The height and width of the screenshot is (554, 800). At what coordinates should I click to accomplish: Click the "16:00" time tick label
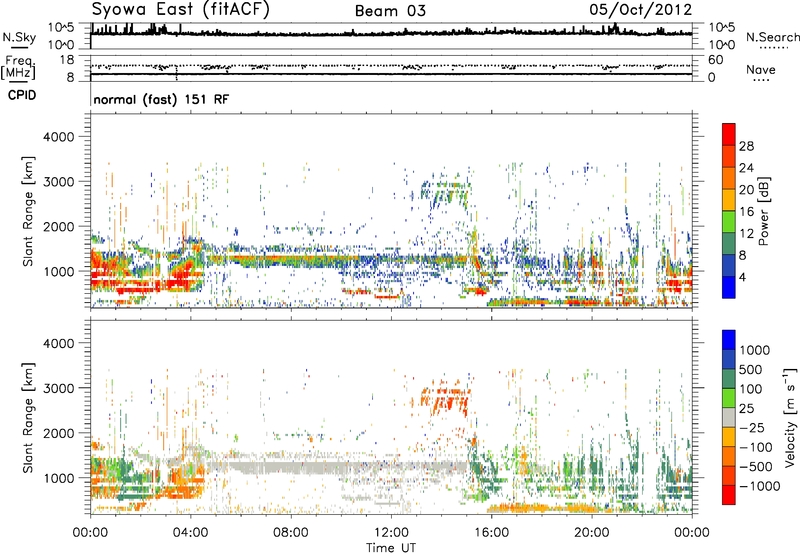point(491,533)
